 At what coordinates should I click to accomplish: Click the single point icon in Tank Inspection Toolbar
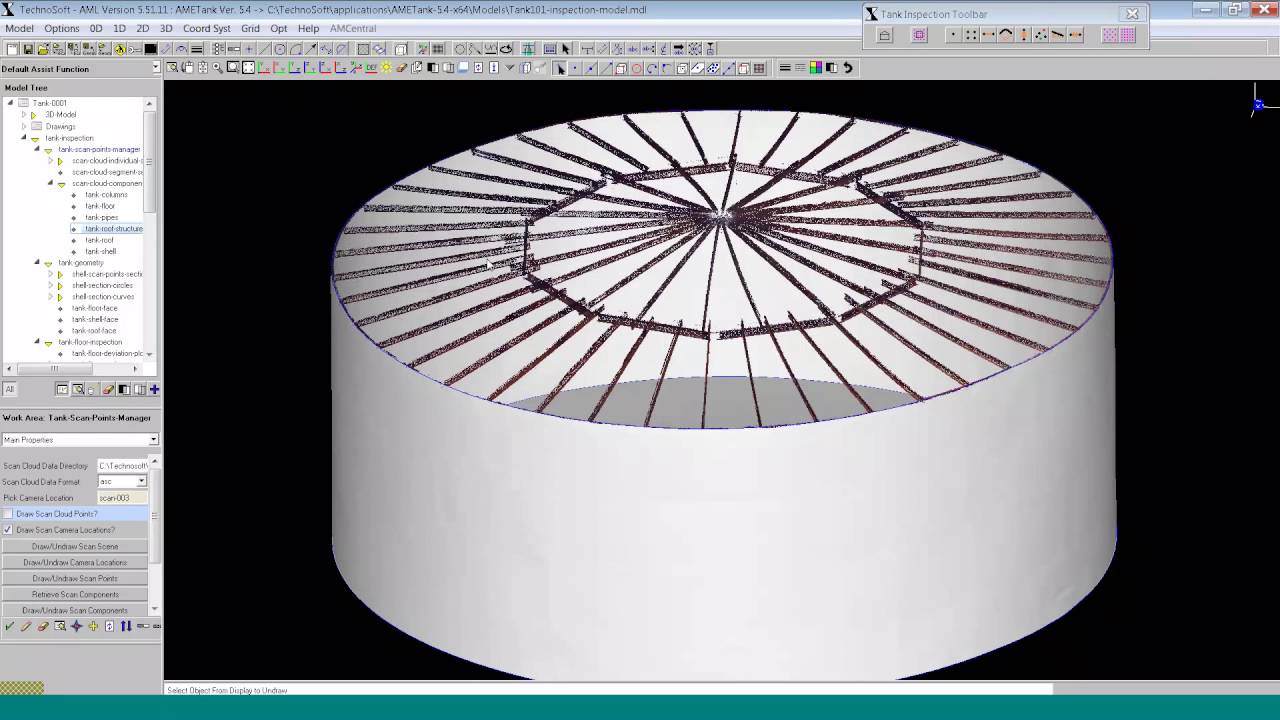tap(953, 35)
